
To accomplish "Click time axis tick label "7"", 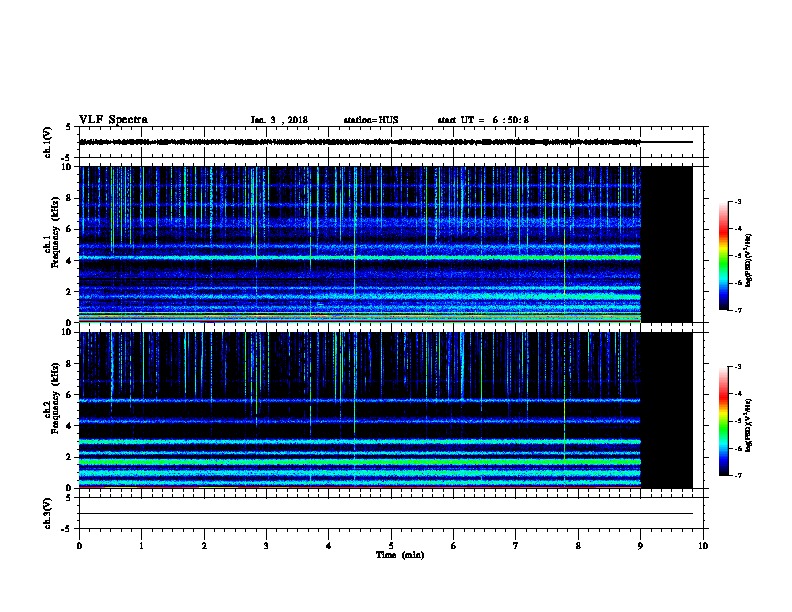I will 516,545.
